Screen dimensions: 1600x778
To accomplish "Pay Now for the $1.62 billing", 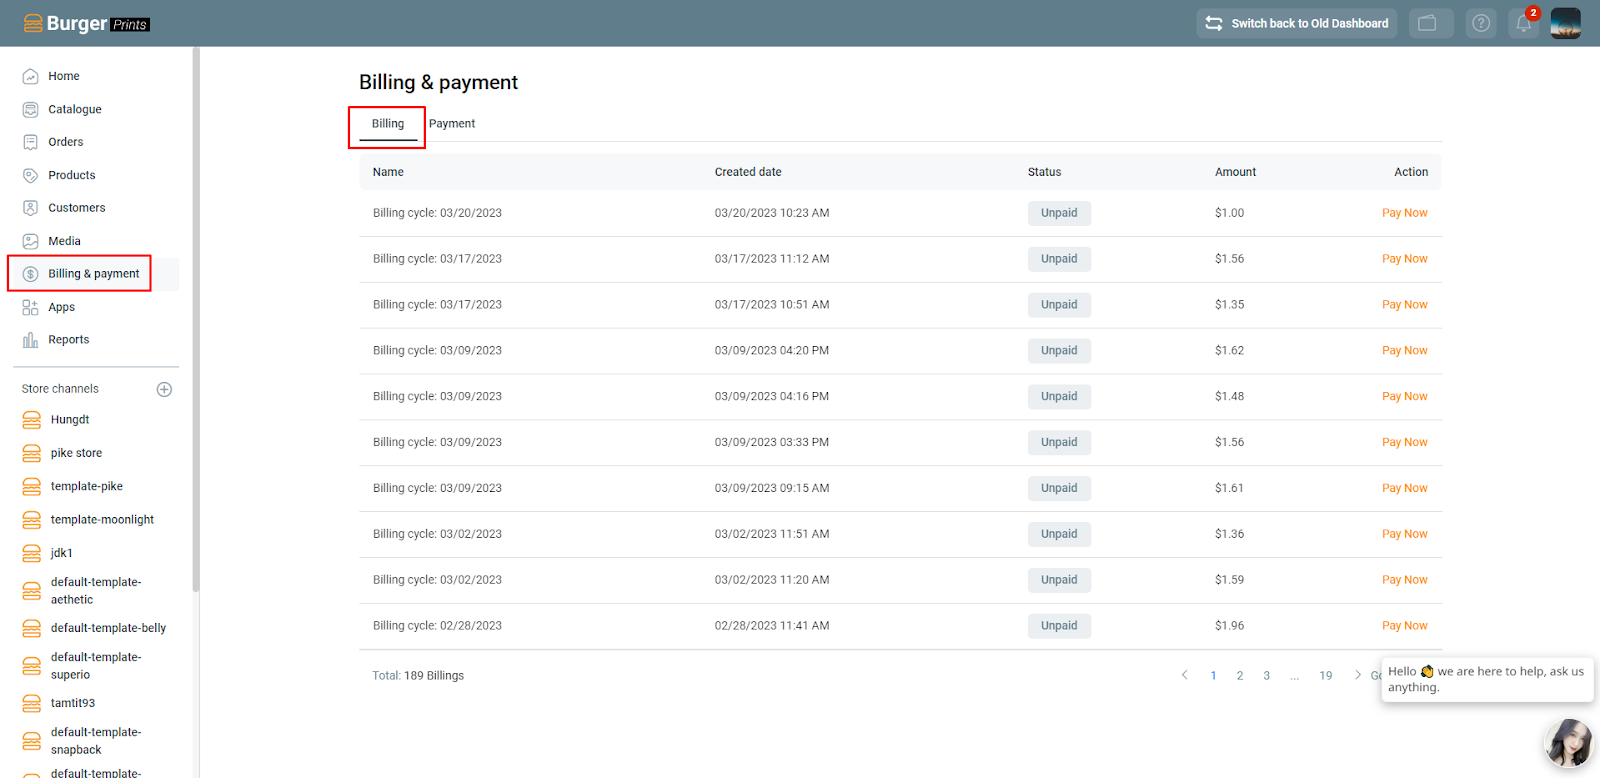I will [x=1405, y=351].
